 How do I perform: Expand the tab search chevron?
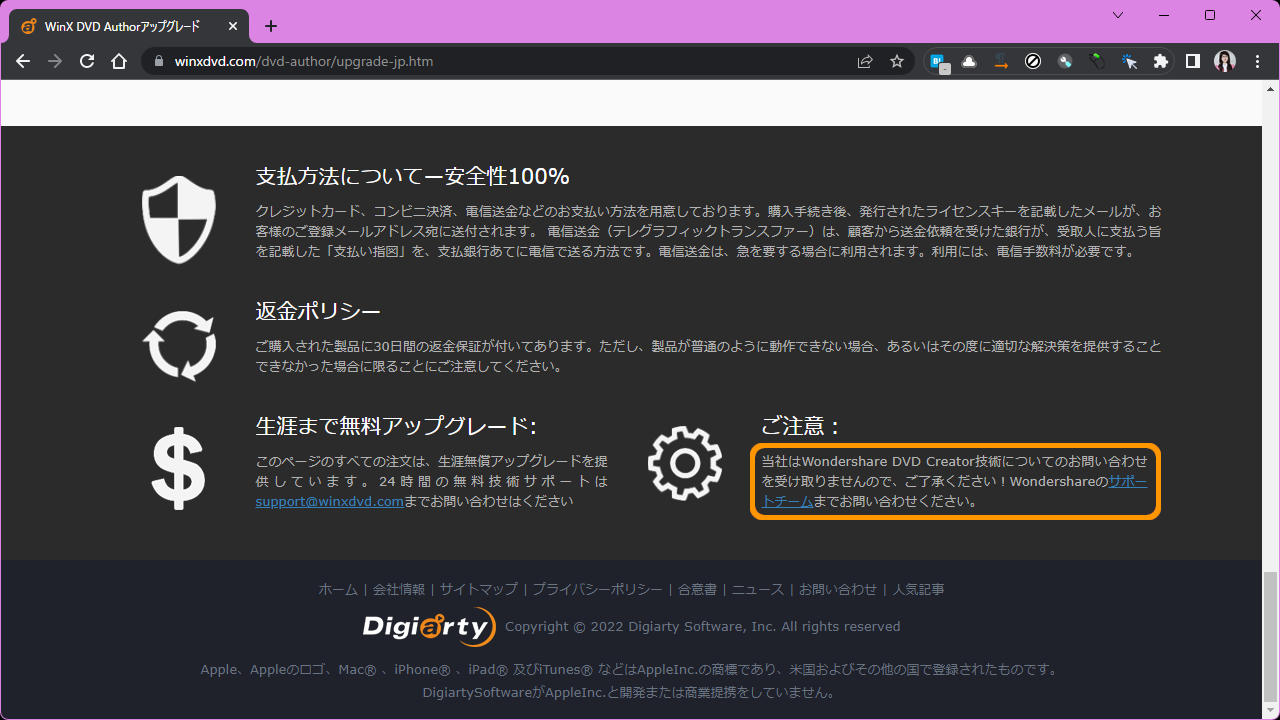pyautogui.click(x=1118, y=15)
